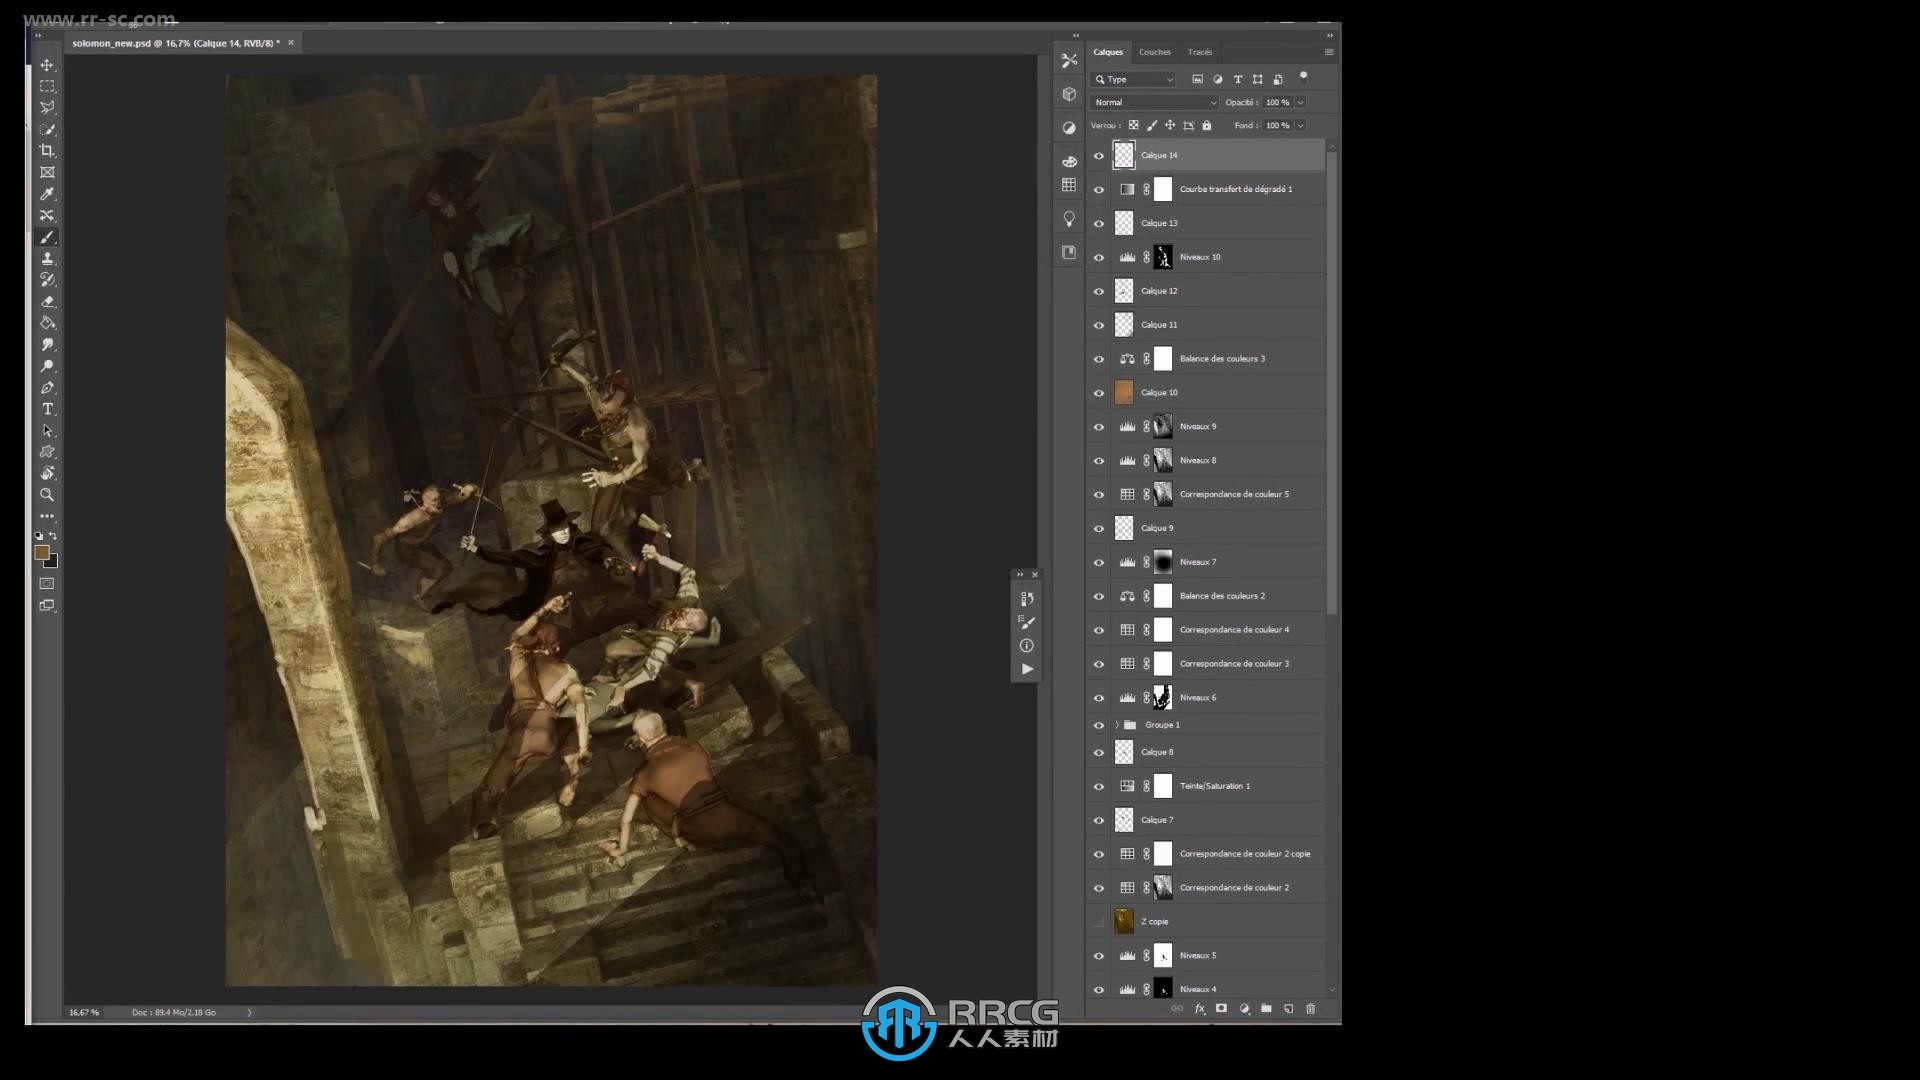This screenshot has height=1080, width=1920.
Task: Select the solomon_new.psd document tab
Action: click(175, 43)
